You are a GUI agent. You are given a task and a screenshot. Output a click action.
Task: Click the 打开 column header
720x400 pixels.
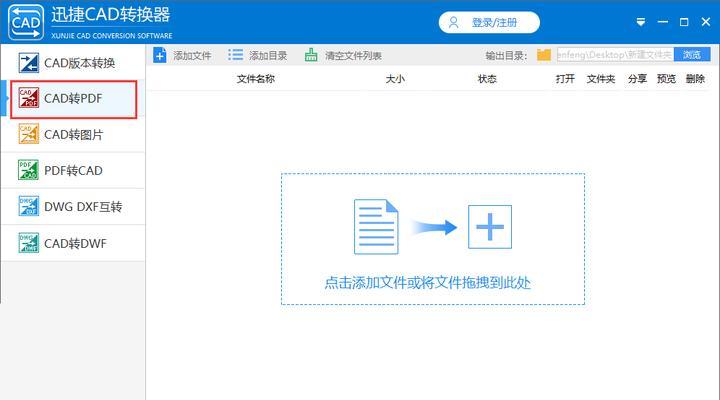[565, 79]
